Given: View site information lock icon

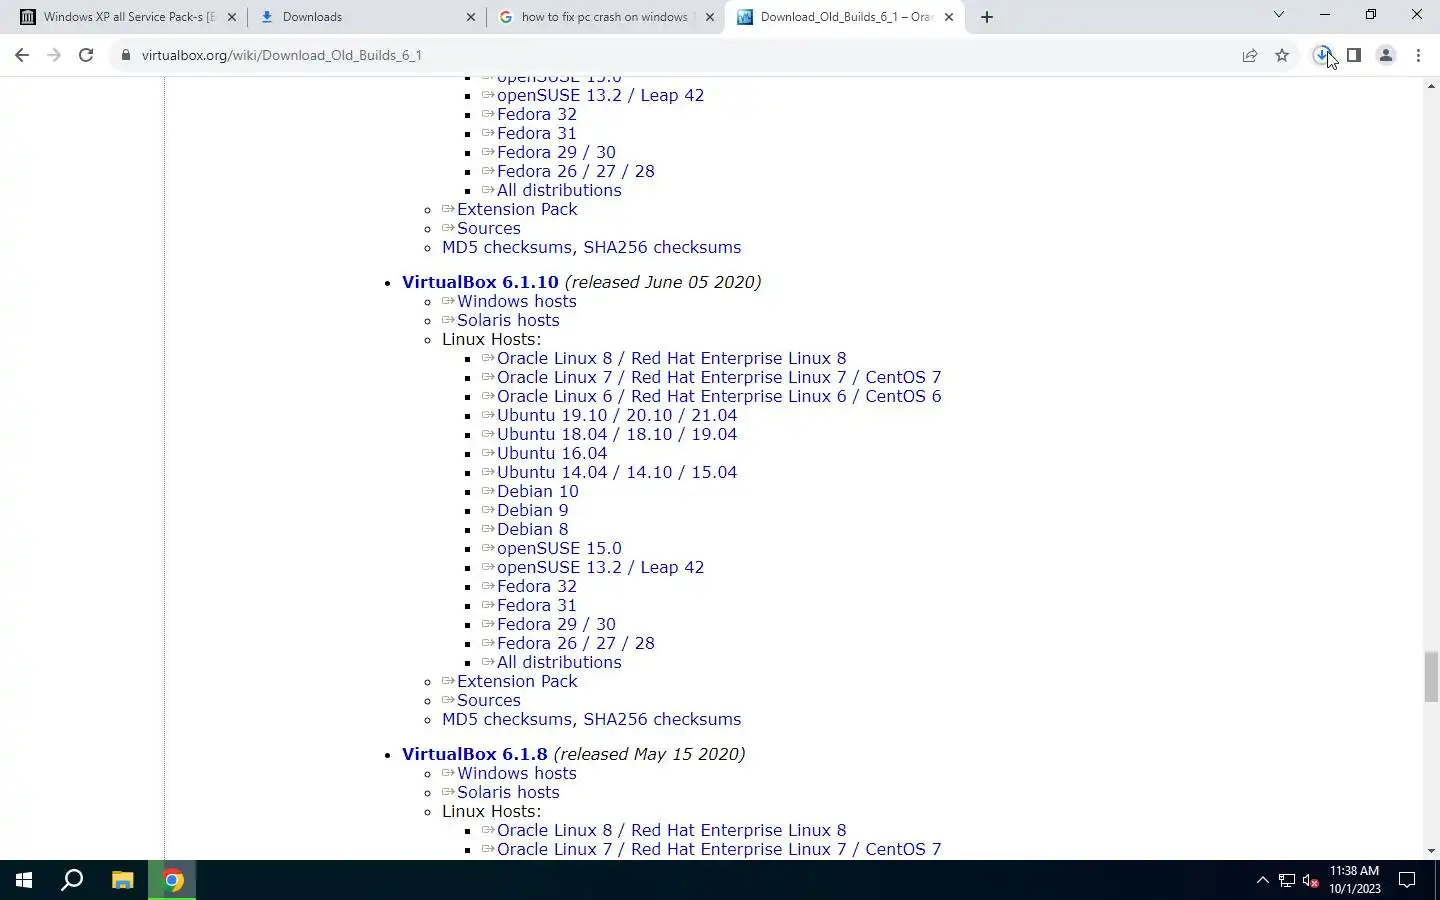Looking at the screenshot, I should [126, 55].
